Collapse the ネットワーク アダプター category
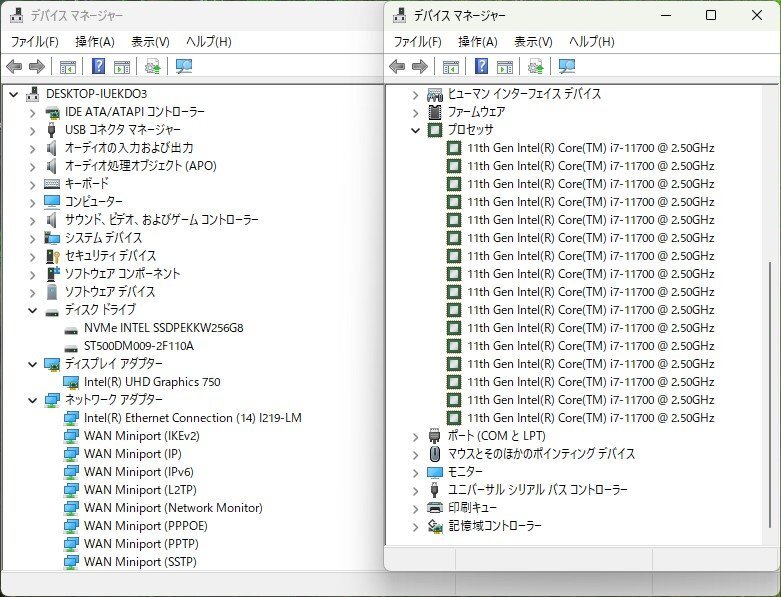This screenshot has height=597, width=781. coord(33,400)
